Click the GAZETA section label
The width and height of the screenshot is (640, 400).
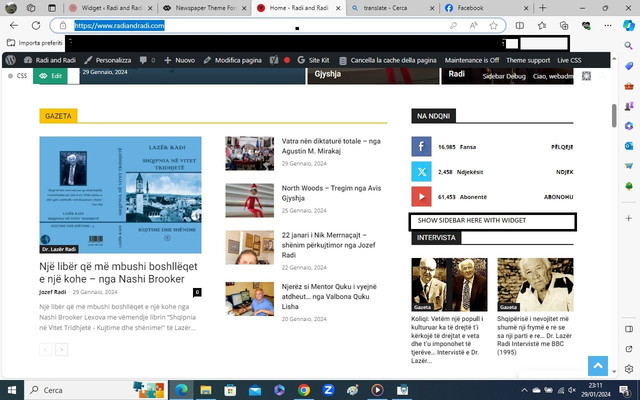click(58, 116)
